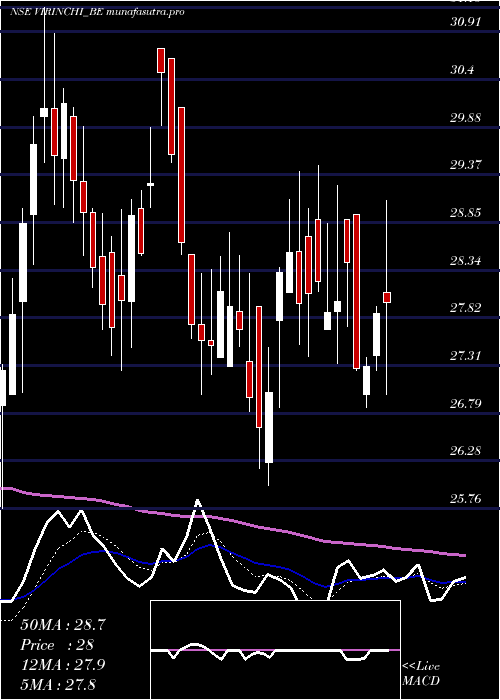Screen dimensions: 500x700
Task: Click the pink 50MA line
Action: click(x=232, y=521)
